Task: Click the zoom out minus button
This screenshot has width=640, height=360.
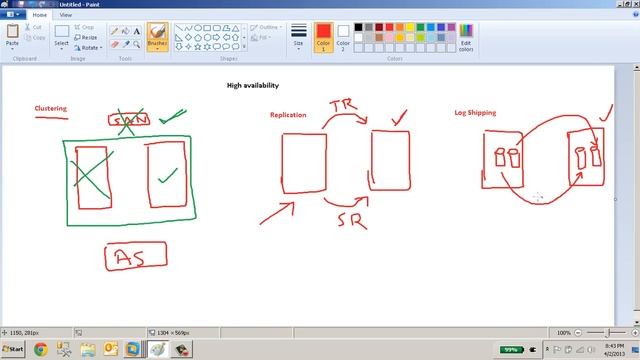Action: (578, 333)
